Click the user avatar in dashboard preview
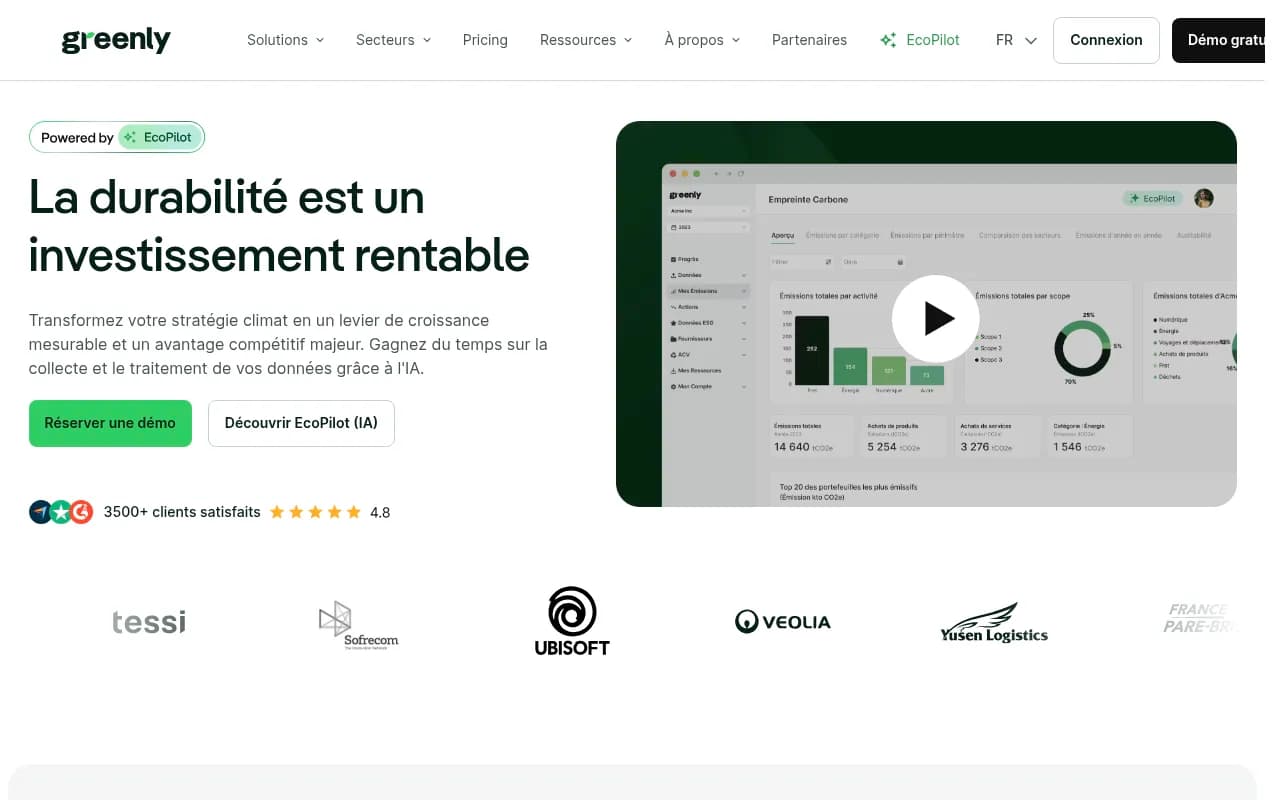Image resolution: width=1280 pixels, height=800 pixels. coord(1204,198)
